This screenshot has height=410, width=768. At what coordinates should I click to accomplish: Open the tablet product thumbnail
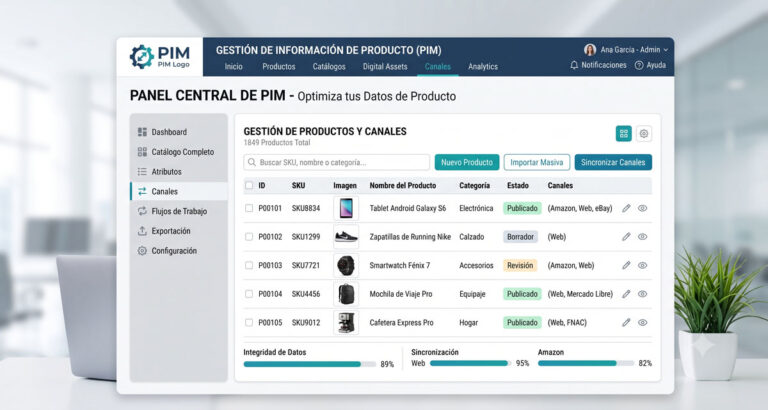coord(346,208)
